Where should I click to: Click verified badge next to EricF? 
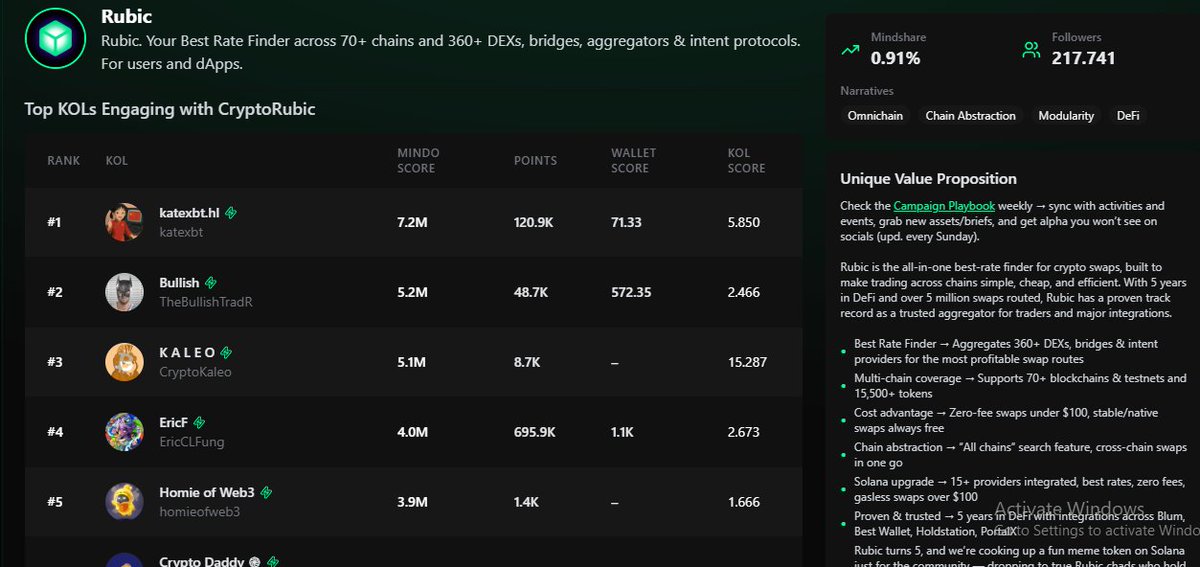coord(200,423)
